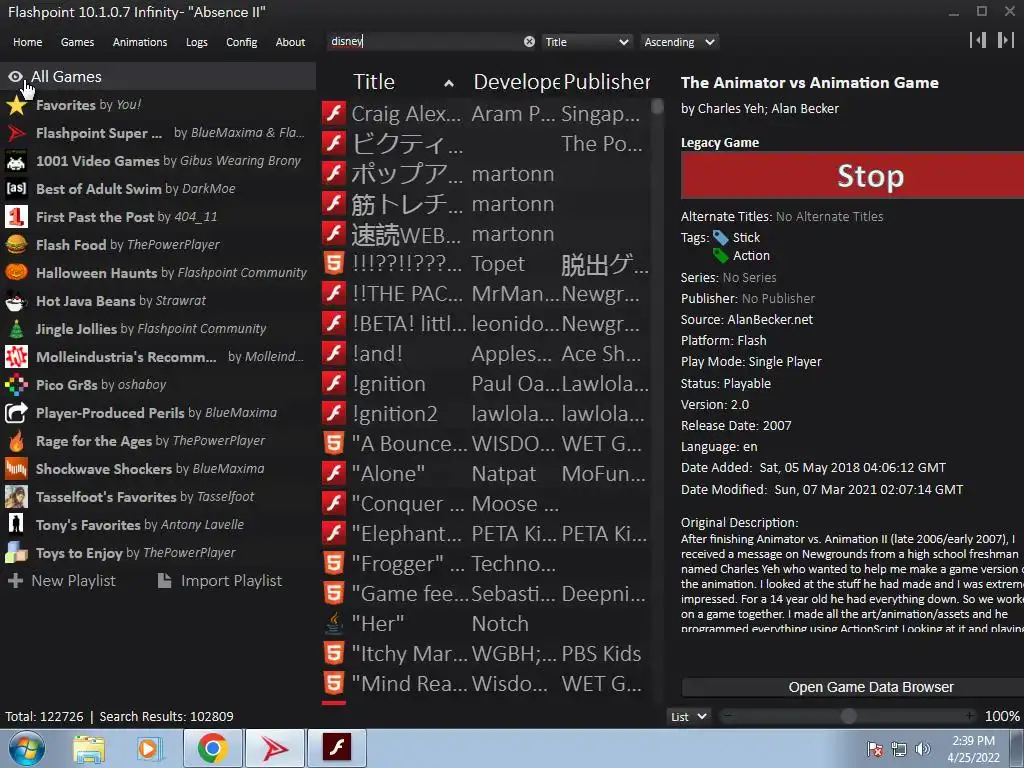1024x768 pixels.
Task: Switch to Flash Player taskbar window
Action: tap(336, 748)
